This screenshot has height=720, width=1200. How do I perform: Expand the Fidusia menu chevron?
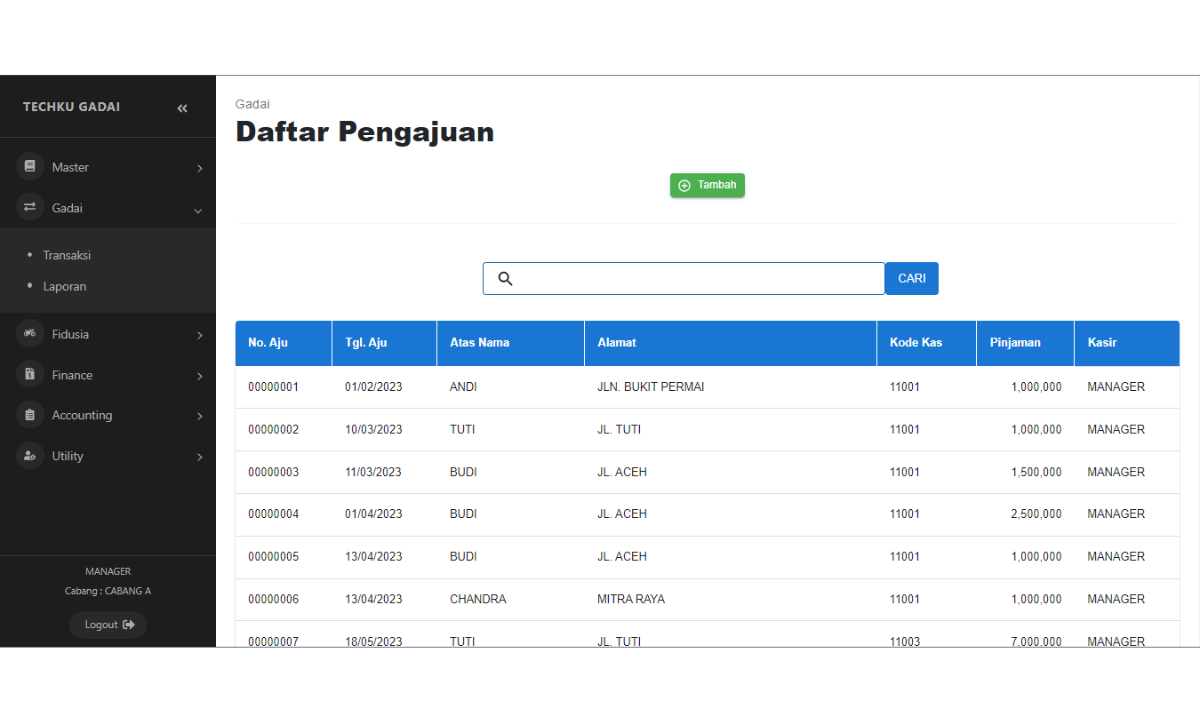coord(199,335)
